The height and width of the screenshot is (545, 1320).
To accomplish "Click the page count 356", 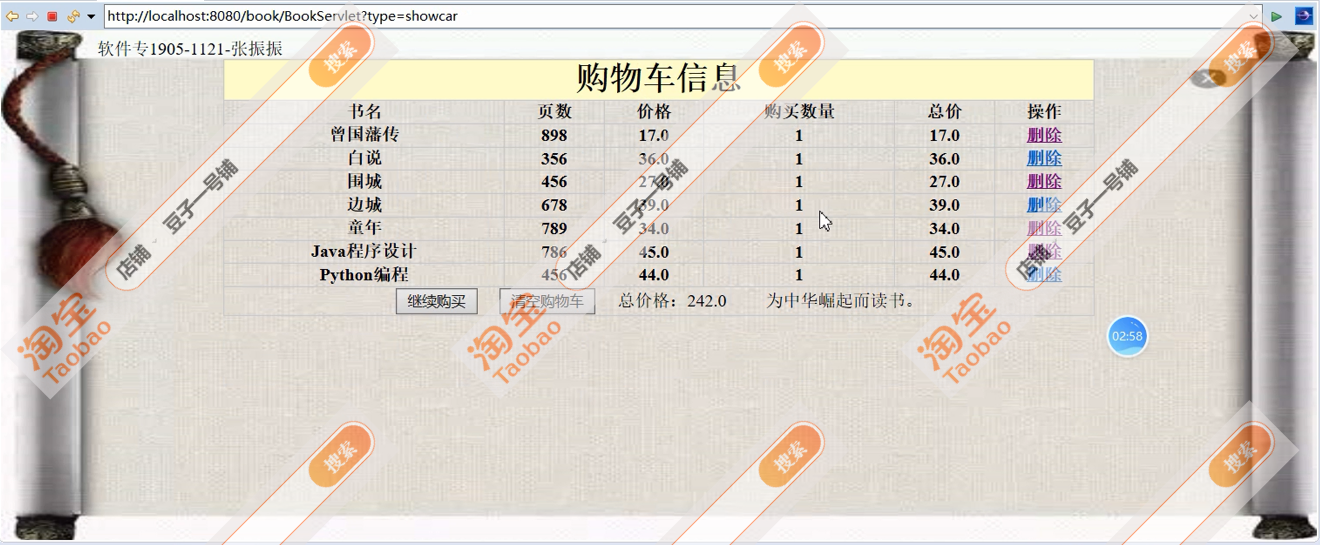I will tap(554, 159).
